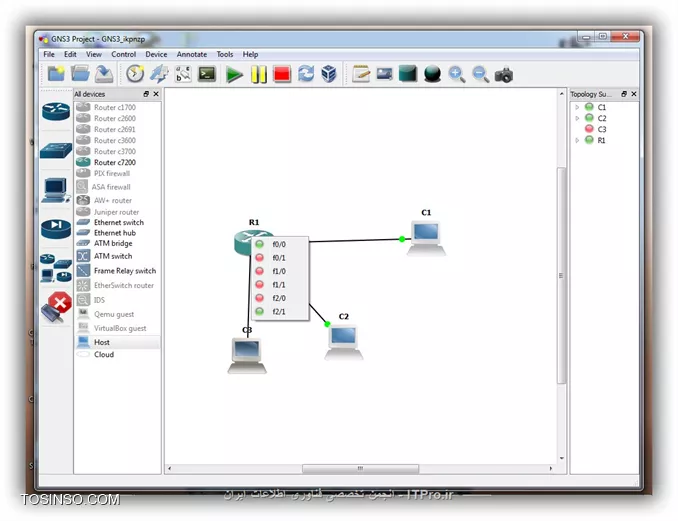Browse routers category in sidebar

click(x=56, y=111)
